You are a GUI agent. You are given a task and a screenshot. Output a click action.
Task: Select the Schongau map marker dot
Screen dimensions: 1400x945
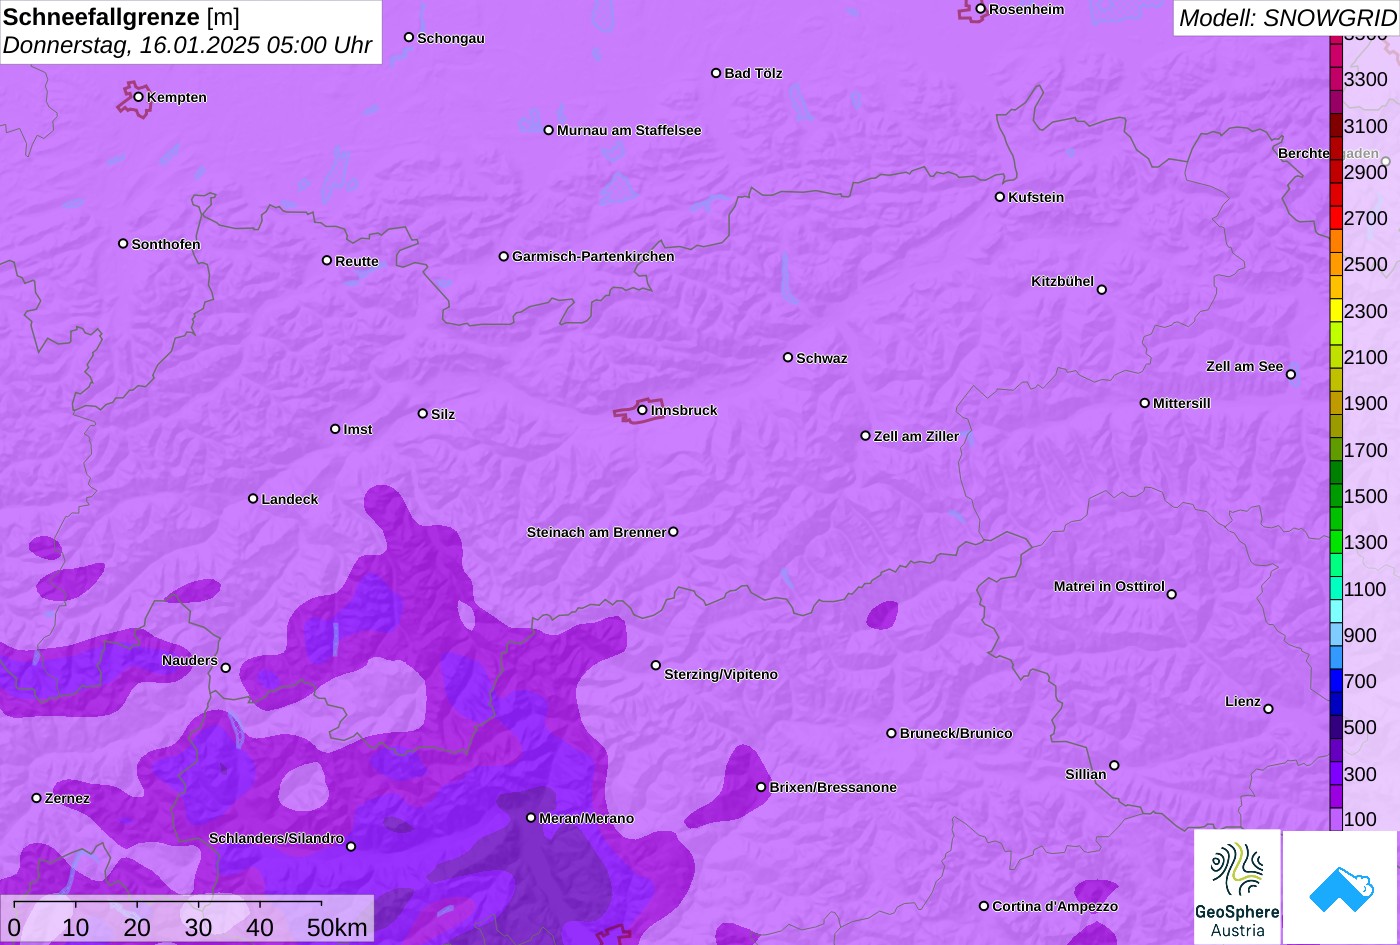(x=409, y=37)
